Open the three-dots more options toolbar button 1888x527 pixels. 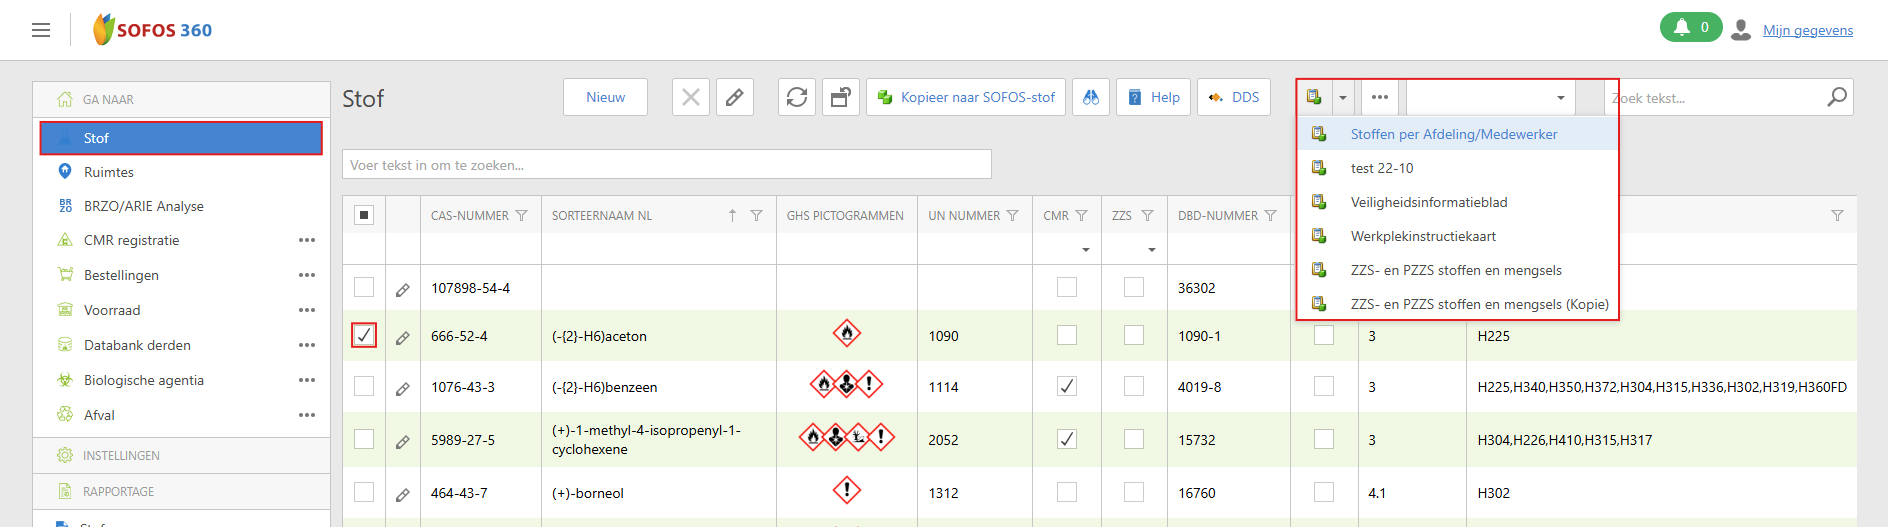1380,97
